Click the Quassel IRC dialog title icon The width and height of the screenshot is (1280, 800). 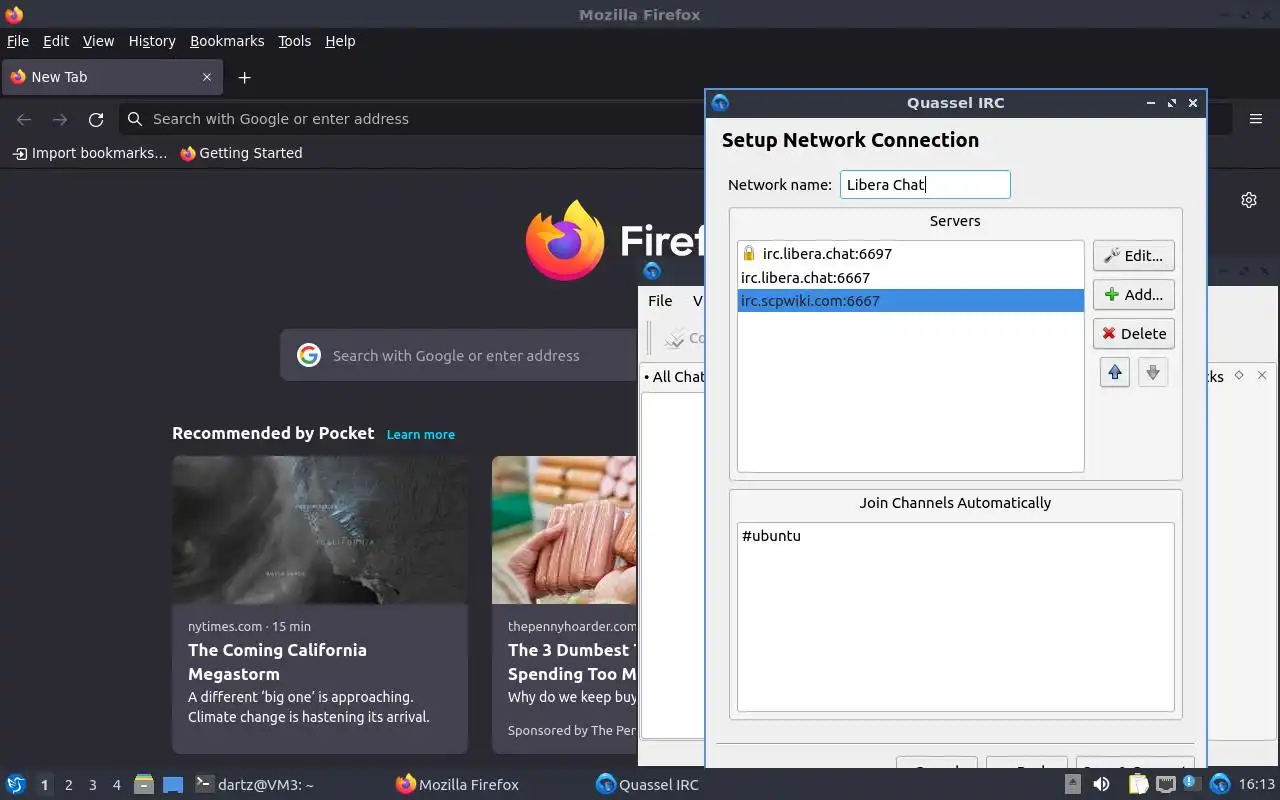click(720, 103)
